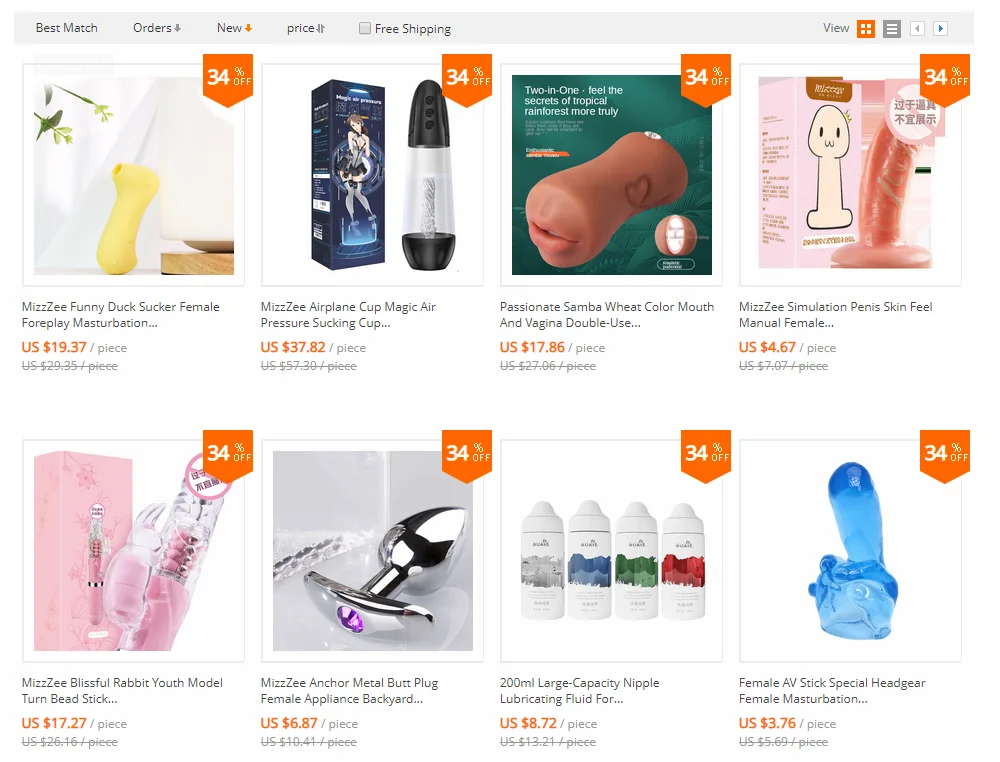Click the 34% off badge on the airplane cup
1000x762 pixels.
pos(467,80)
